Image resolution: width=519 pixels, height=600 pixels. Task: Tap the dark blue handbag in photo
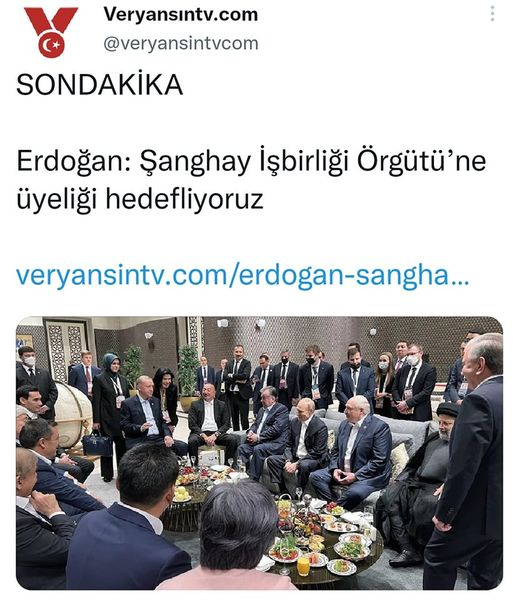(97, 443)
